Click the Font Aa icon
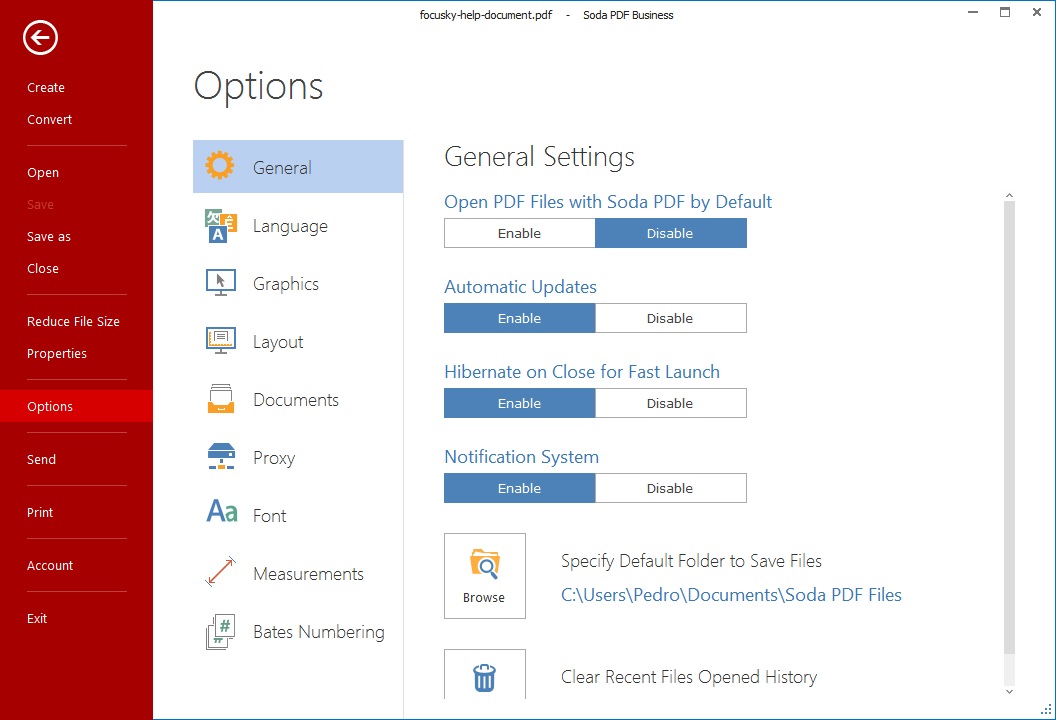1056x720 pixels. click(220, 514)
